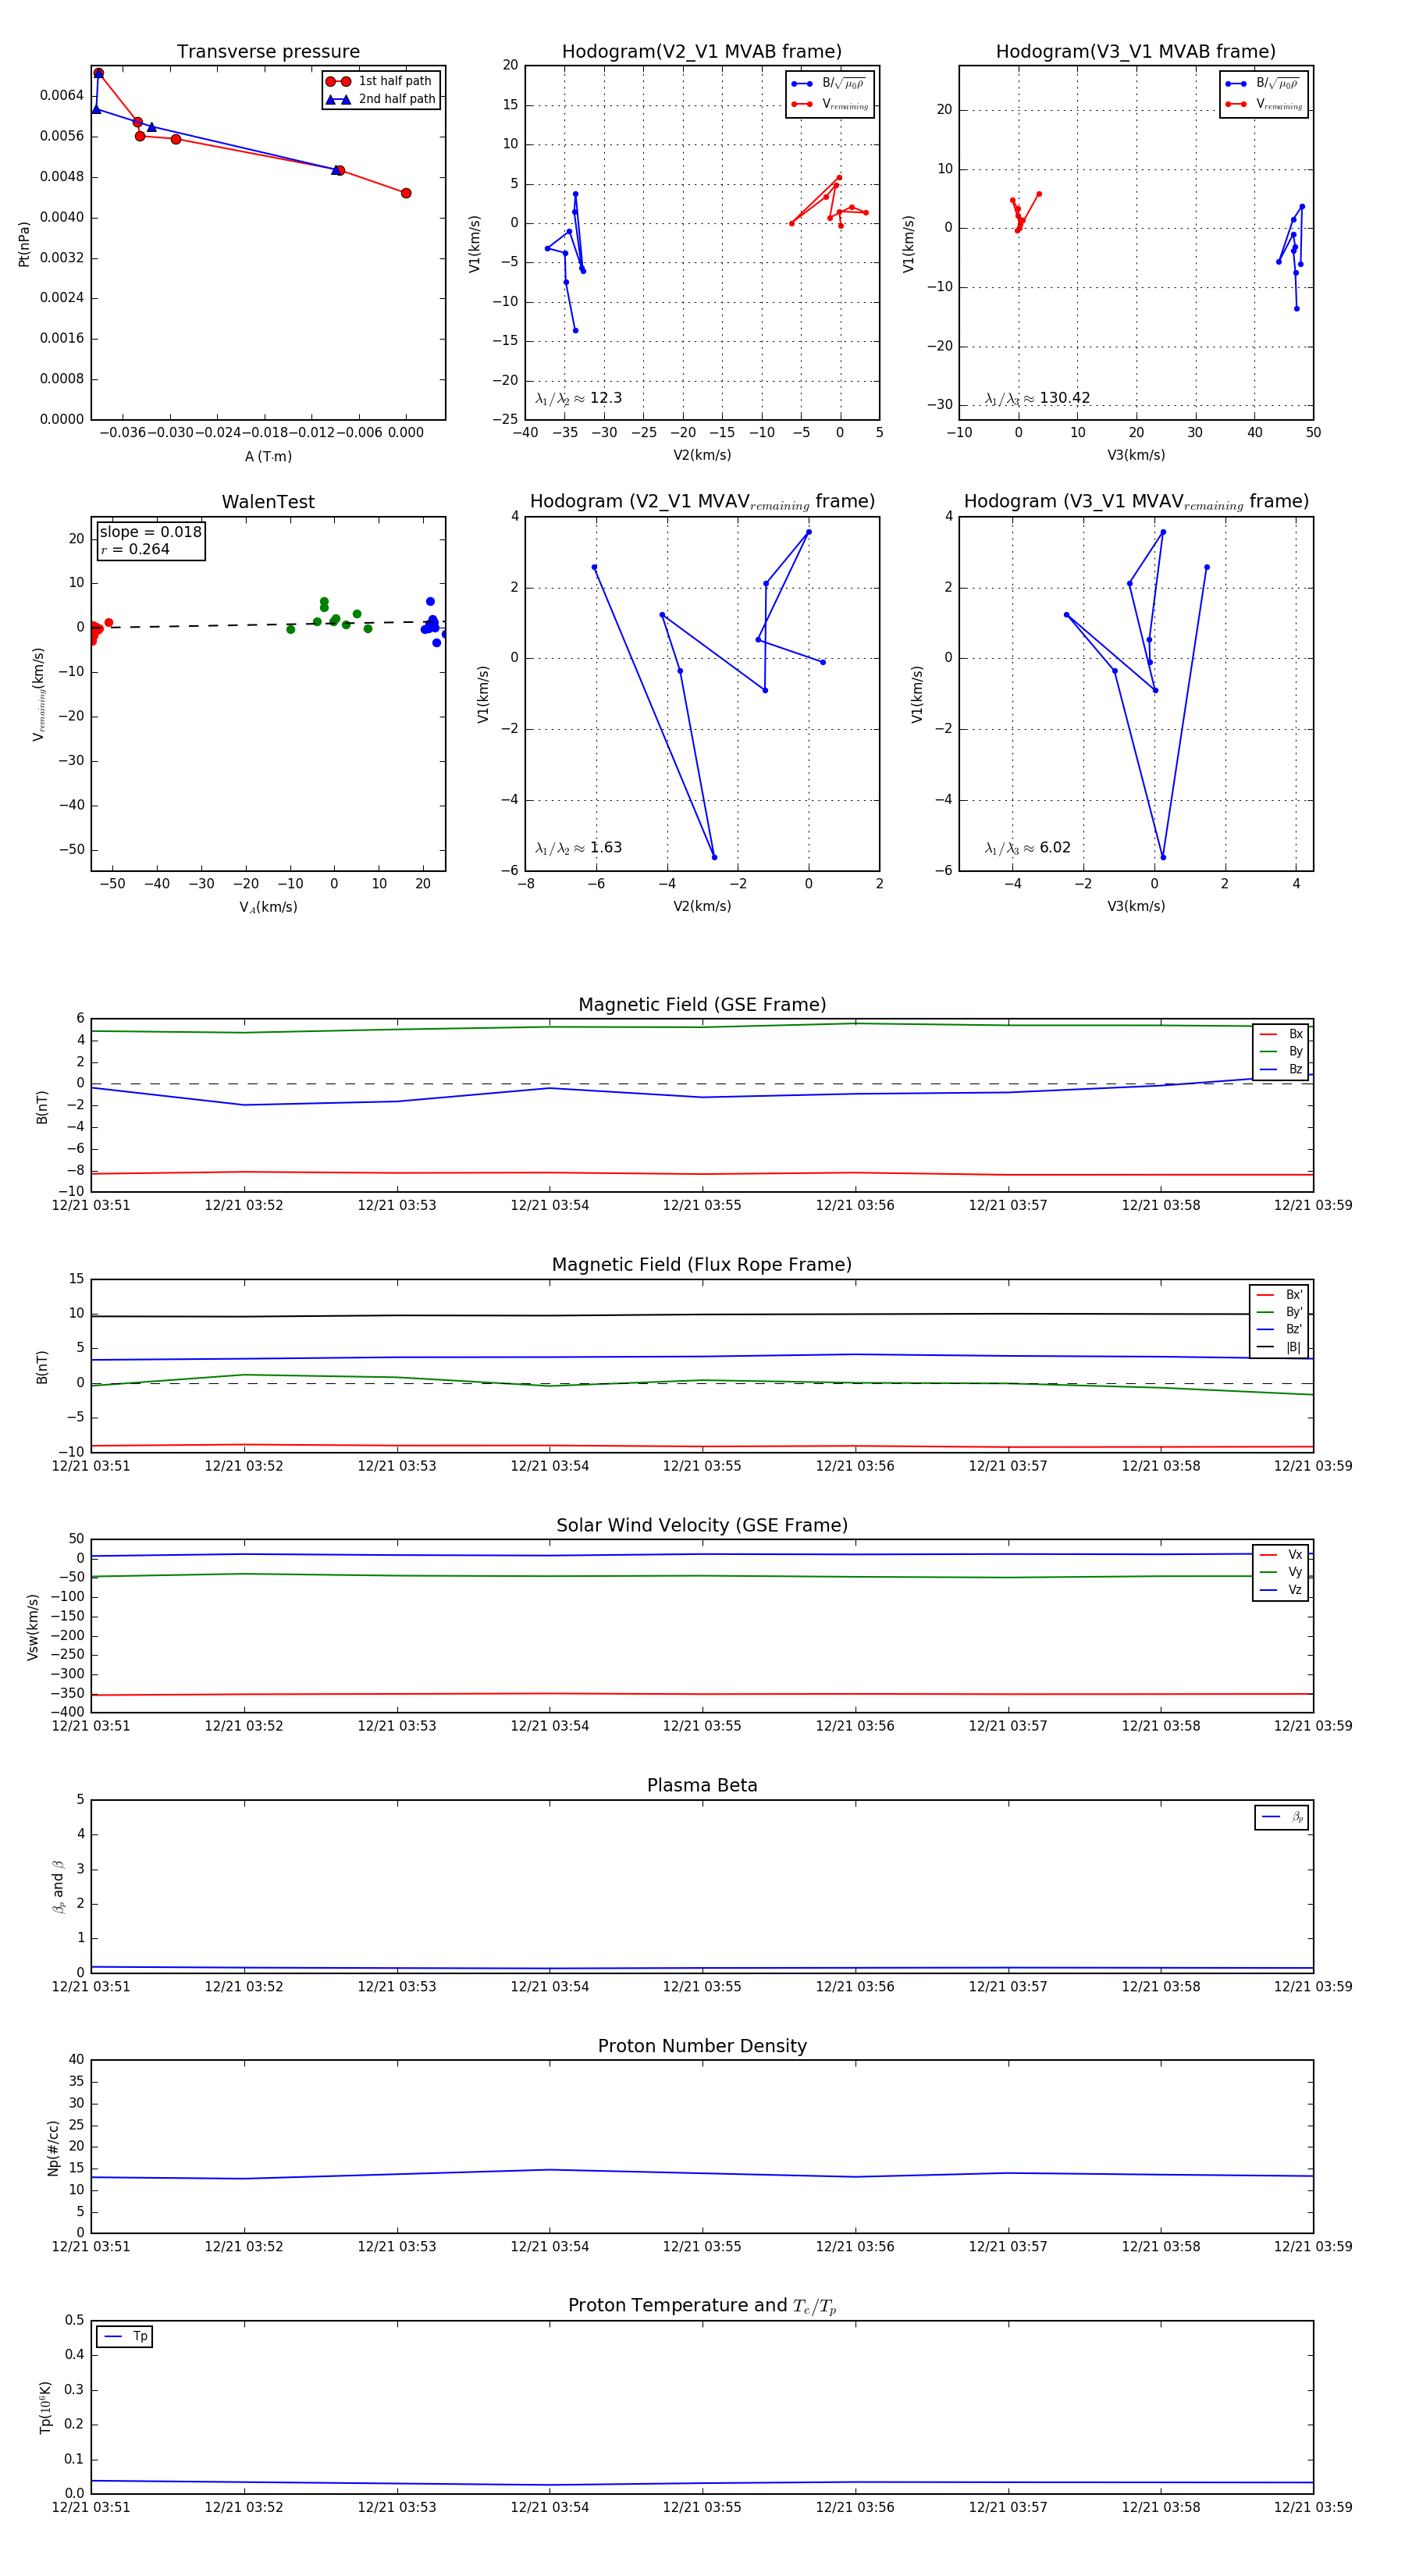
Task: Click the '12/21 03:51' tick under Plasma Beta plot
Action: point(91,1986)
